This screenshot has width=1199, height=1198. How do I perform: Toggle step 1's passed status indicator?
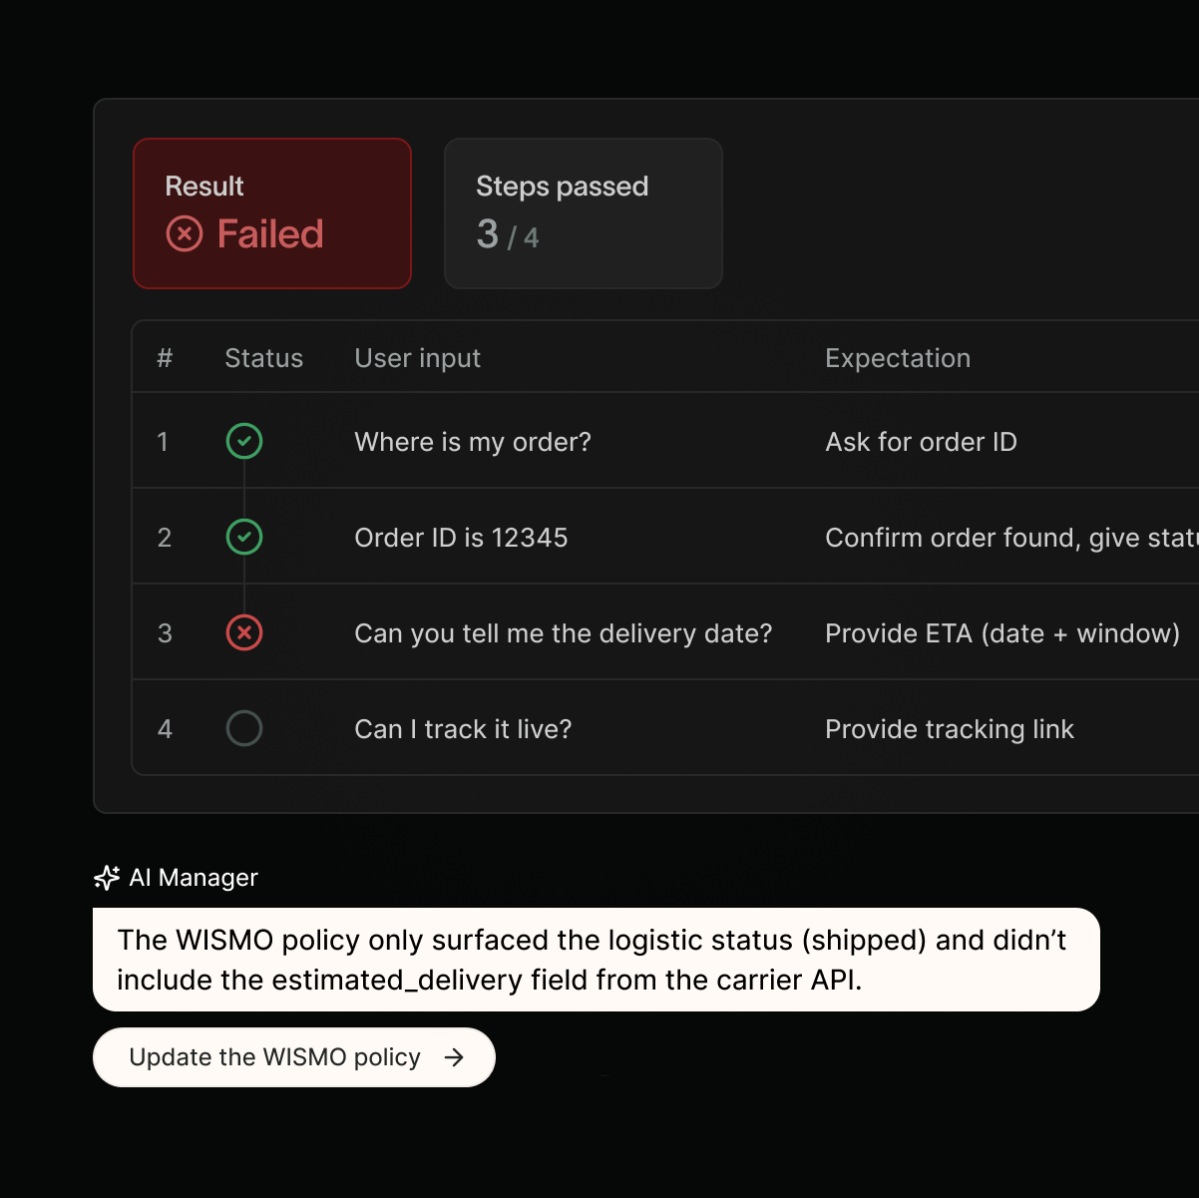pos(244,441)
